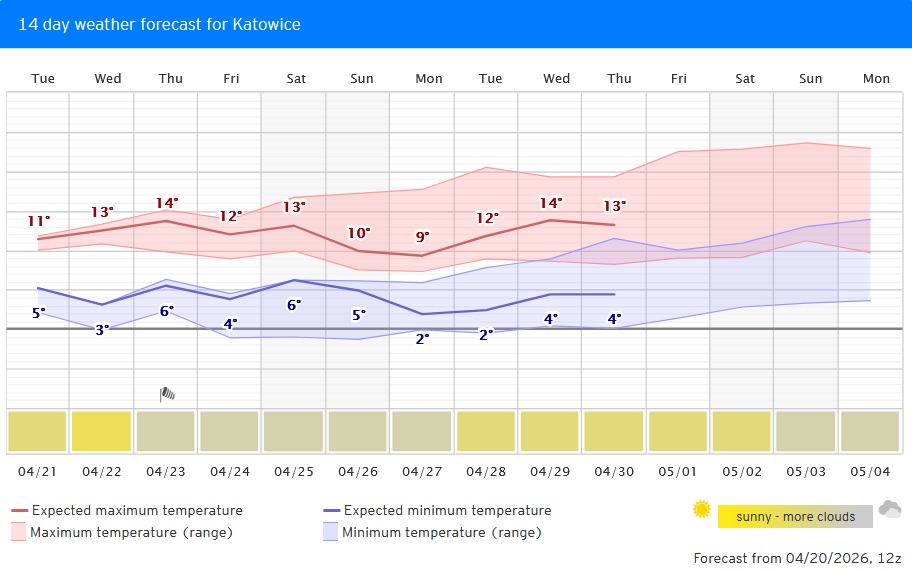Select the 05/01 sunny condition tile
The image size is (912, 573).
(677, 431)
